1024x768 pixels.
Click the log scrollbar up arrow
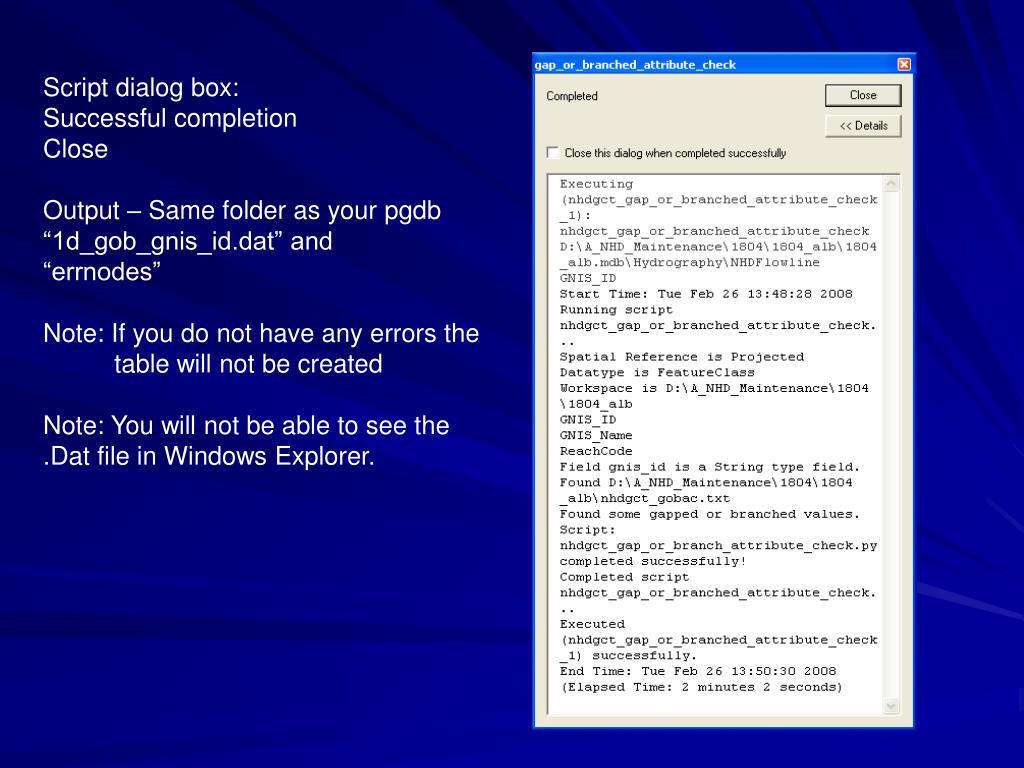click(891, 184)
